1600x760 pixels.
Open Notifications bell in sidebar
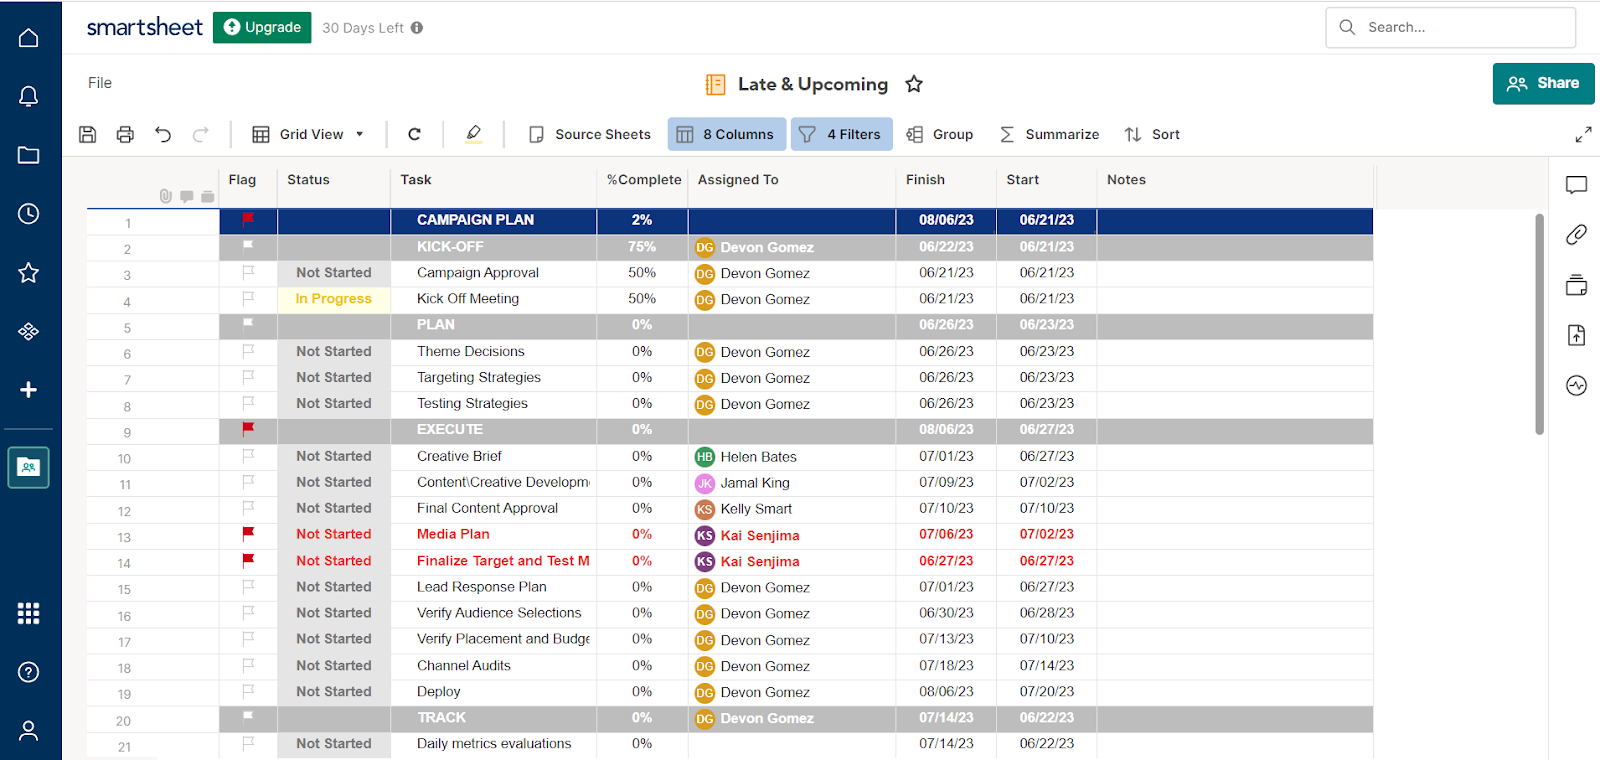click(29, 96)
